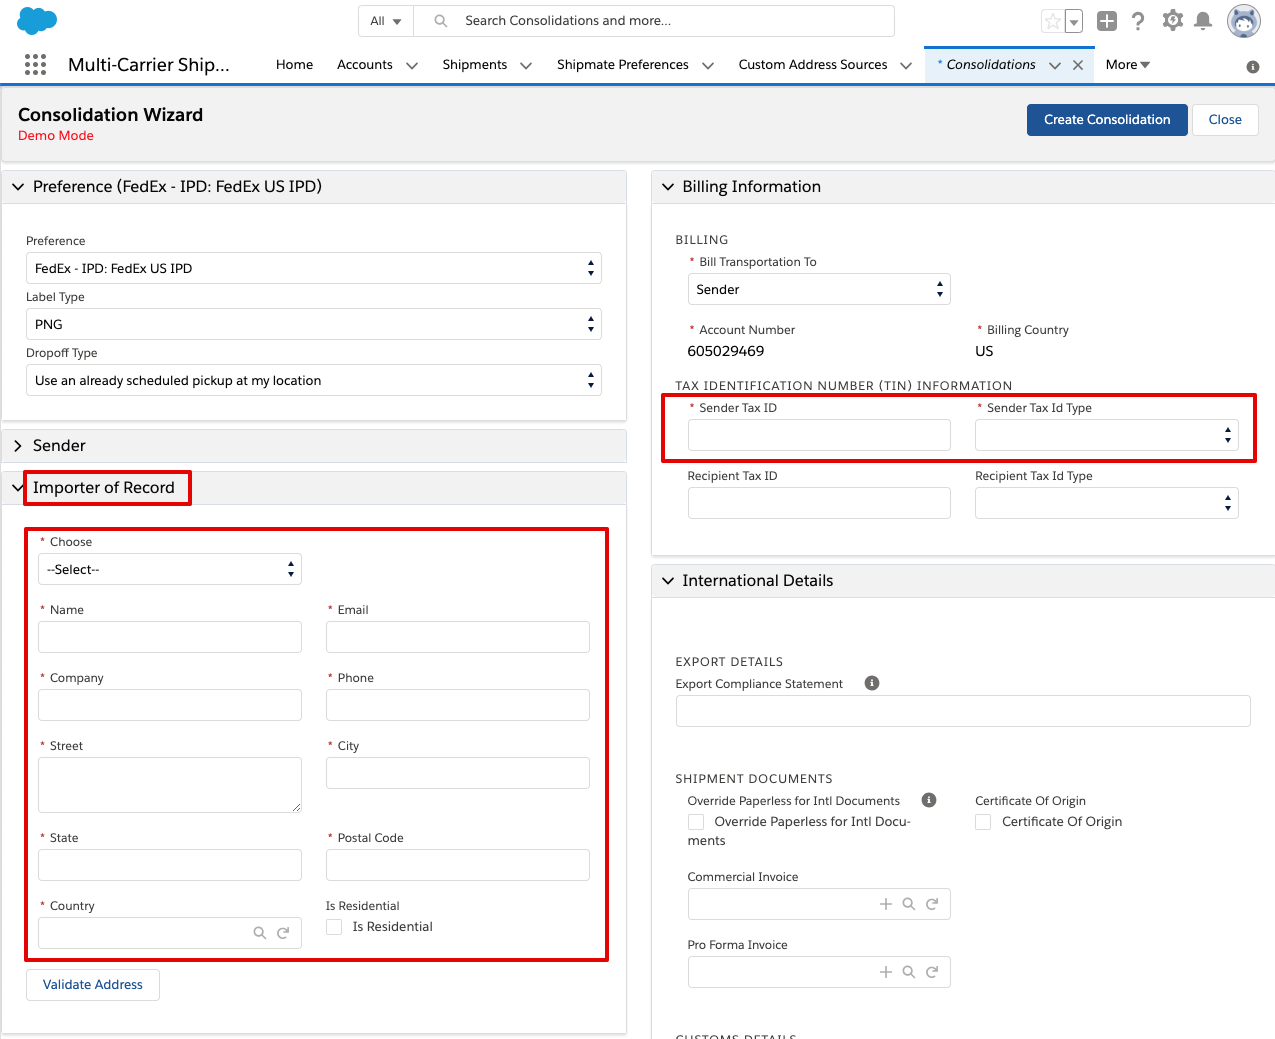Click the Commercial Invoice plus icon
The width and height of the screenshot is (1275, 1039).
pos(886,904)
